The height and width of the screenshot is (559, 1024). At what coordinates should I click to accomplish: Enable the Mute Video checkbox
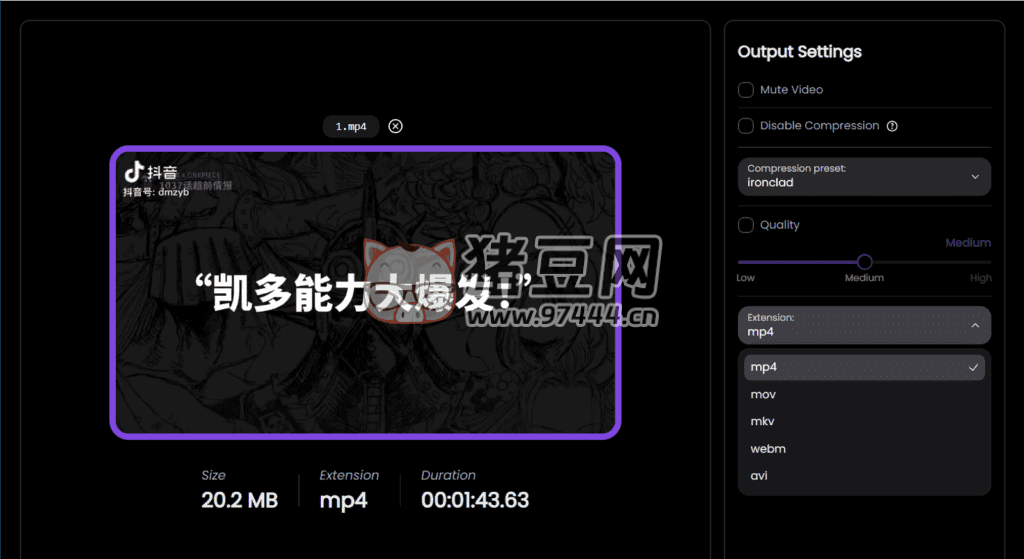click(746, 90)
